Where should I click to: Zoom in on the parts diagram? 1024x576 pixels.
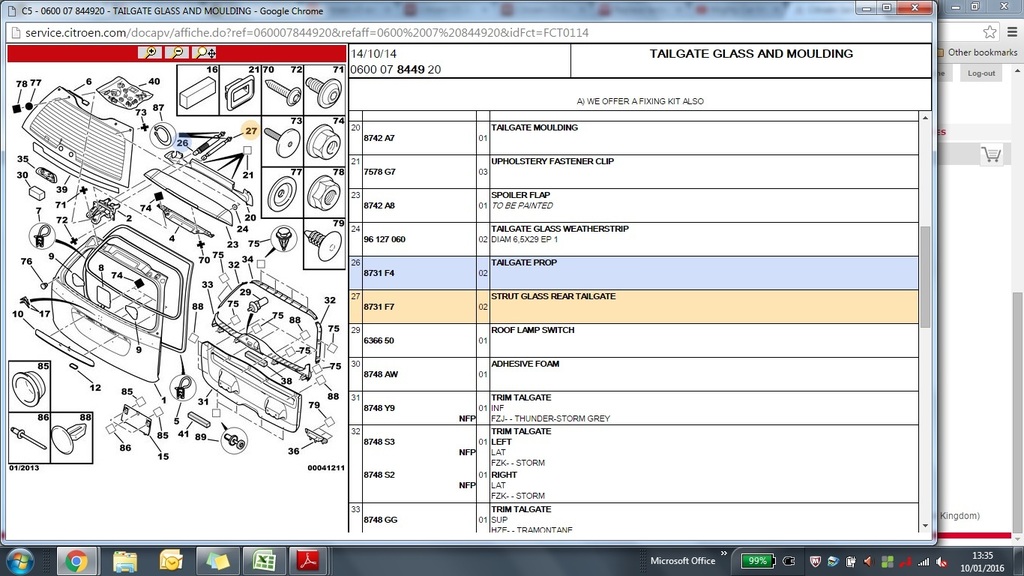150,53
